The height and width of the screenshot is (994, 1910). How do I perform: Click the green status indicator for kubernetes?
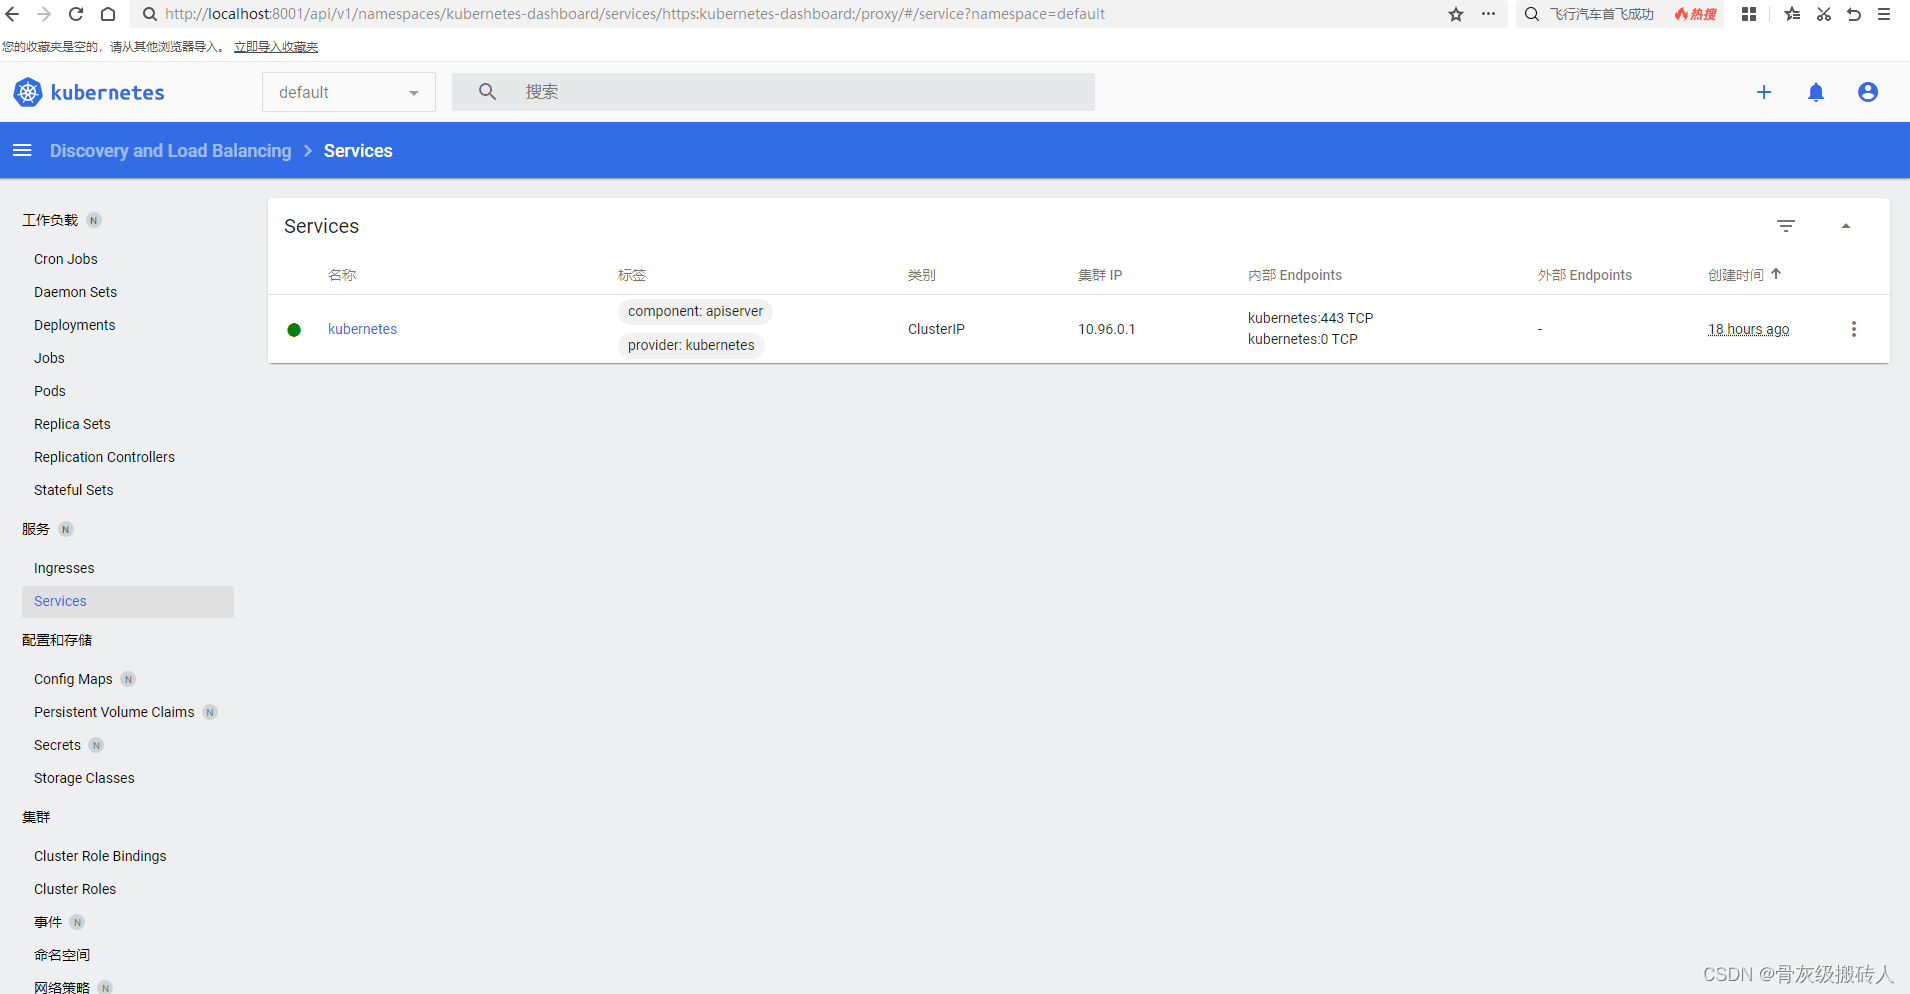[294, 330]
